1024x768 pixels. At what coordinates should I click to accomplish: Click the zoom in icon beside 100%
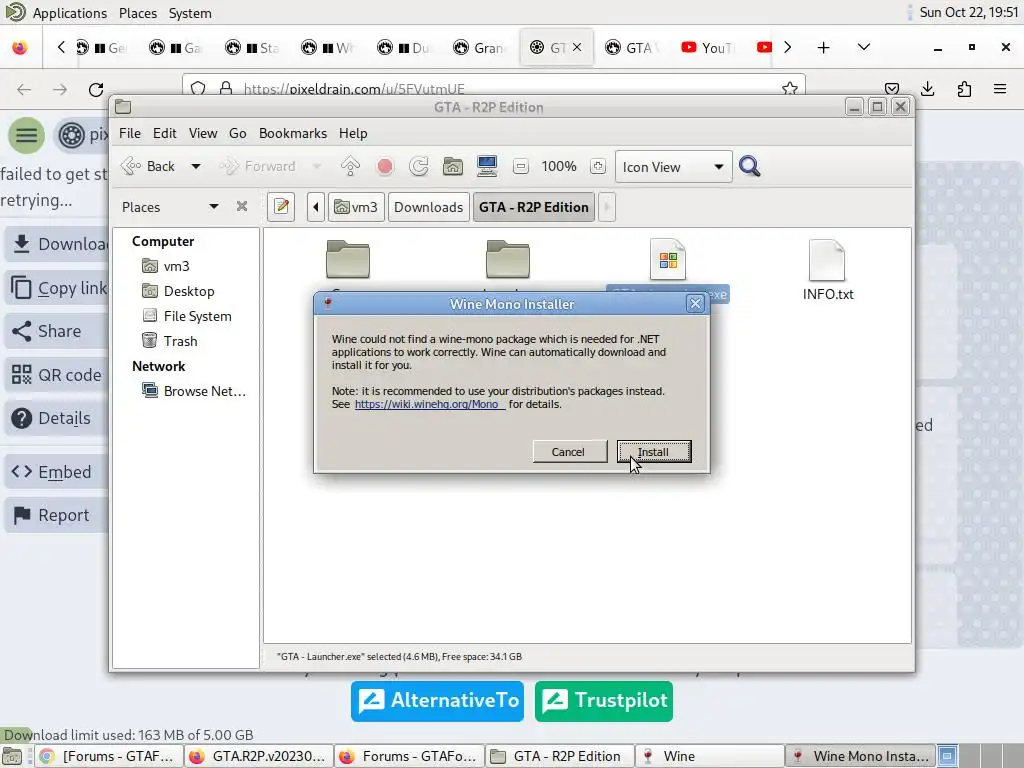(x=598, y=167)
